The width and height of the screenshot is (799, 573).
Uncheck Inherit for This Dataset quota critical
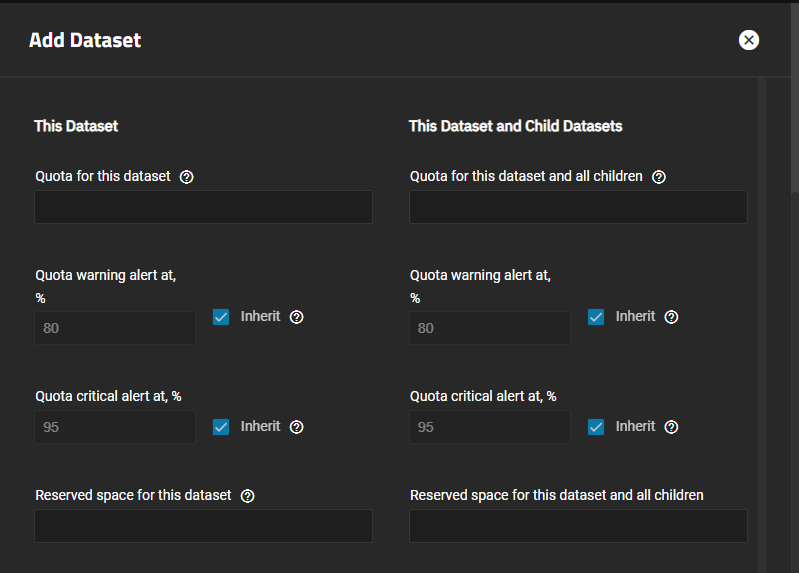point(222,427)
